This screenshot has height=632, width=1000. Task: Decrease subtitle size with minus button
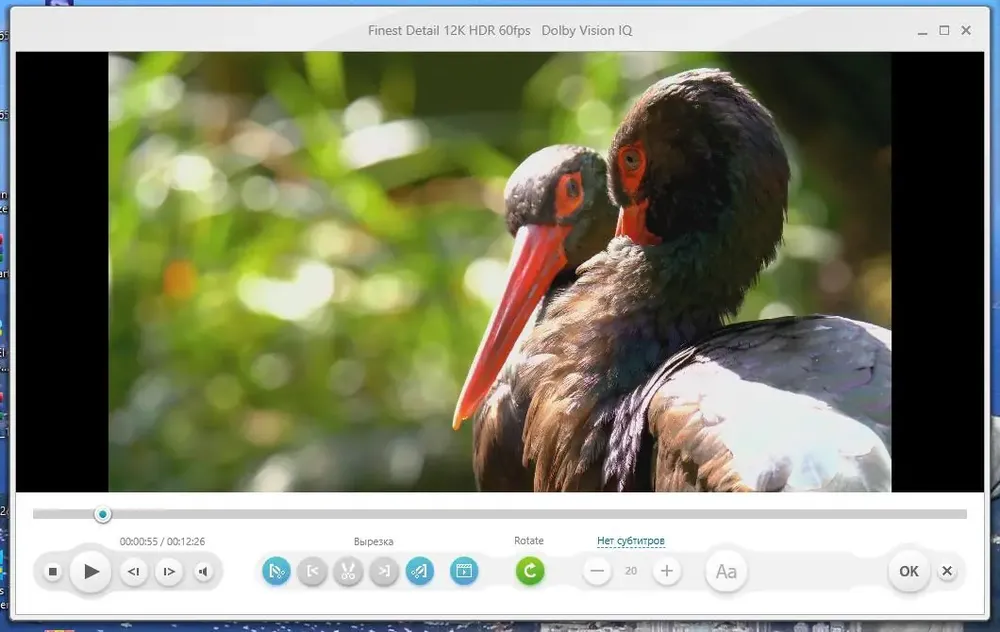pyautogui.click(x=598, y=571)
